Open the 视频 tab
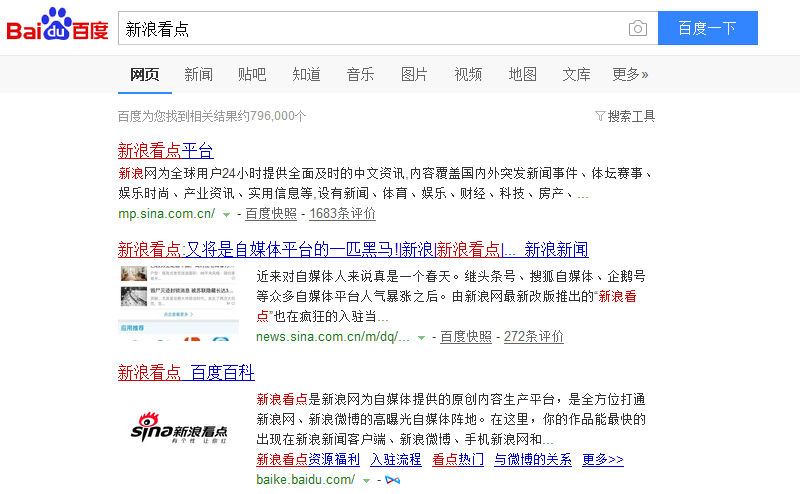The height and width of the screenshot is (494, 800). (468, 75)
